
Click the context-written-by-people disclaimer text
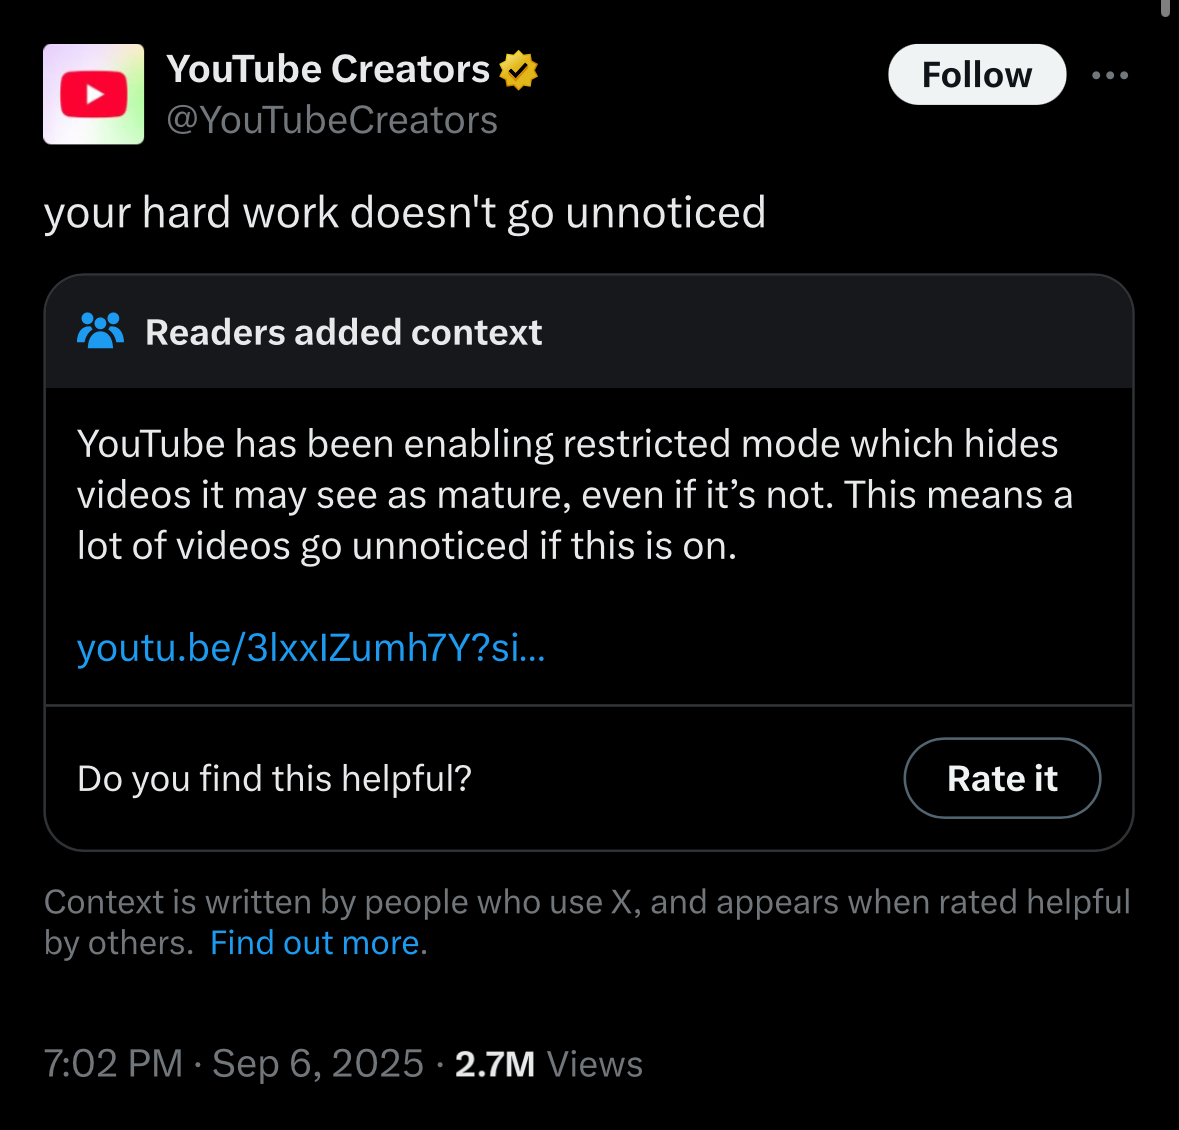[x=586, y=903]
